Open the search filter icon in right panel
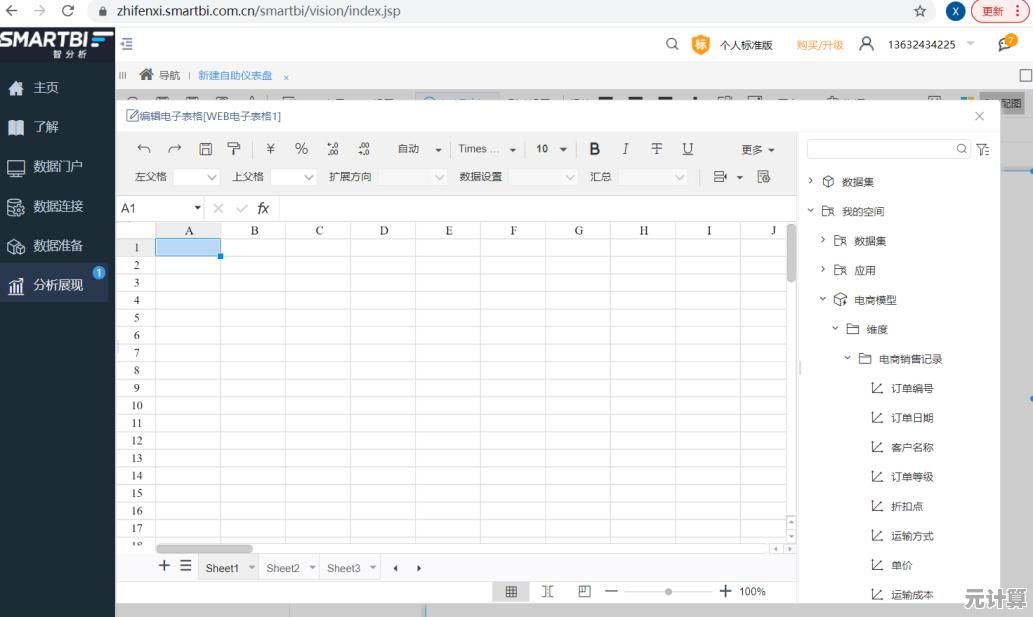Viewport: 1033px width, 617px height. click(x=981, y=148)
